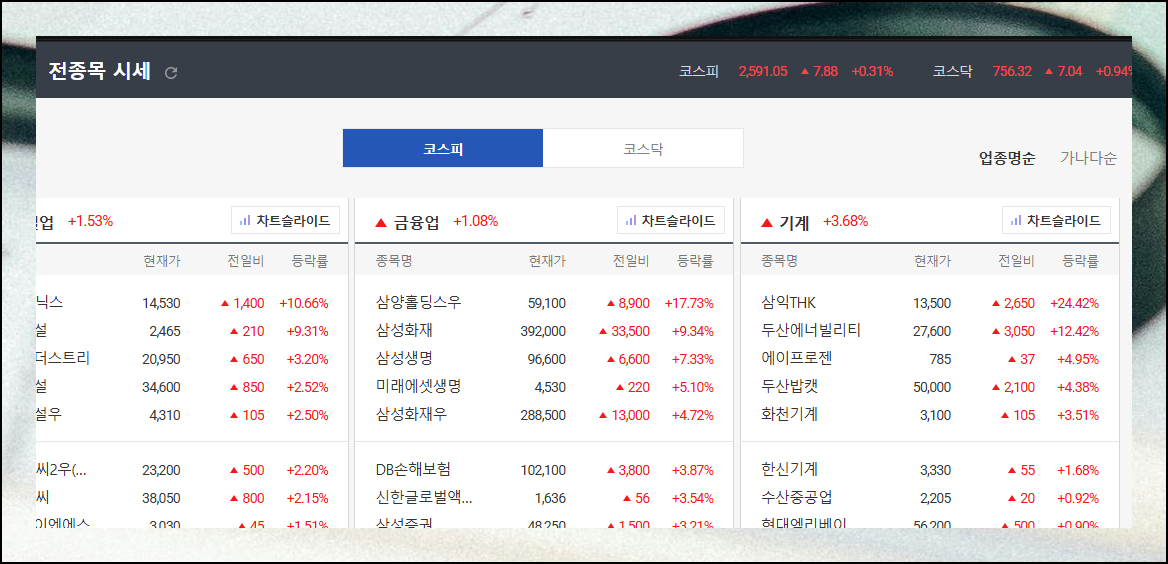This screenshot has height=564, width=1168.
Task: Open stock 에이프로젠
Action: tap(797, 359)
